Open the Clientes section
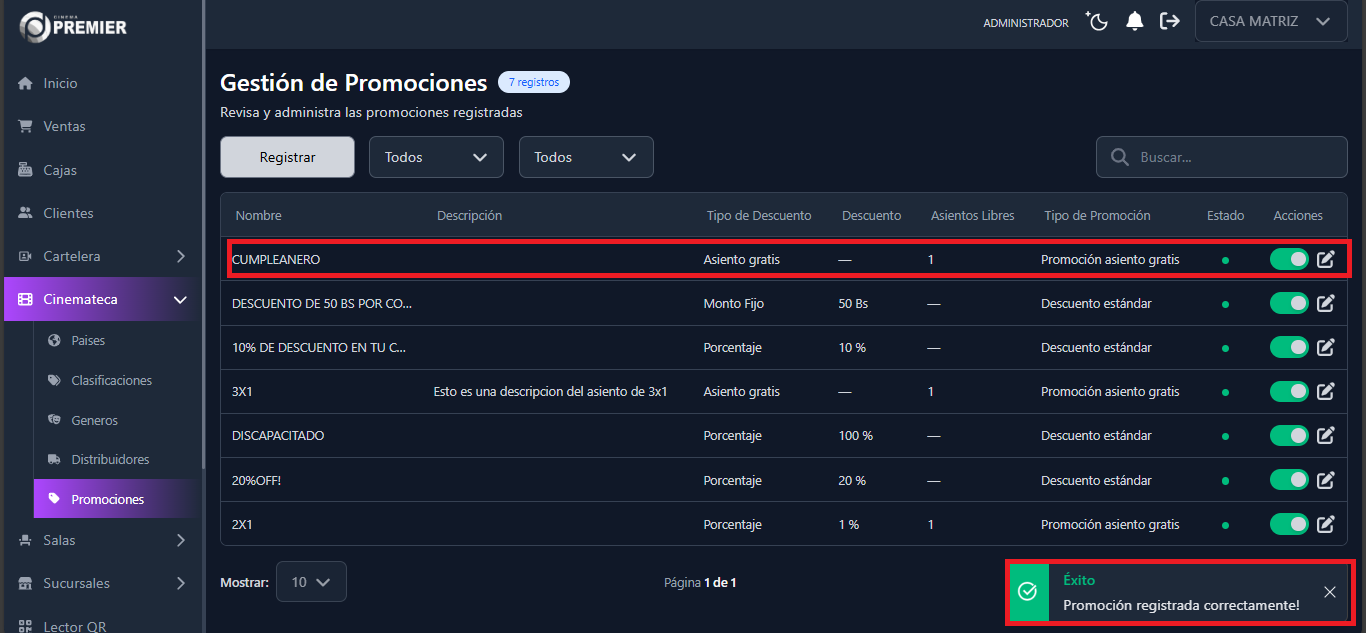Image resolution: width=1366 pixels, height=633 pixels. pos(68,214)
